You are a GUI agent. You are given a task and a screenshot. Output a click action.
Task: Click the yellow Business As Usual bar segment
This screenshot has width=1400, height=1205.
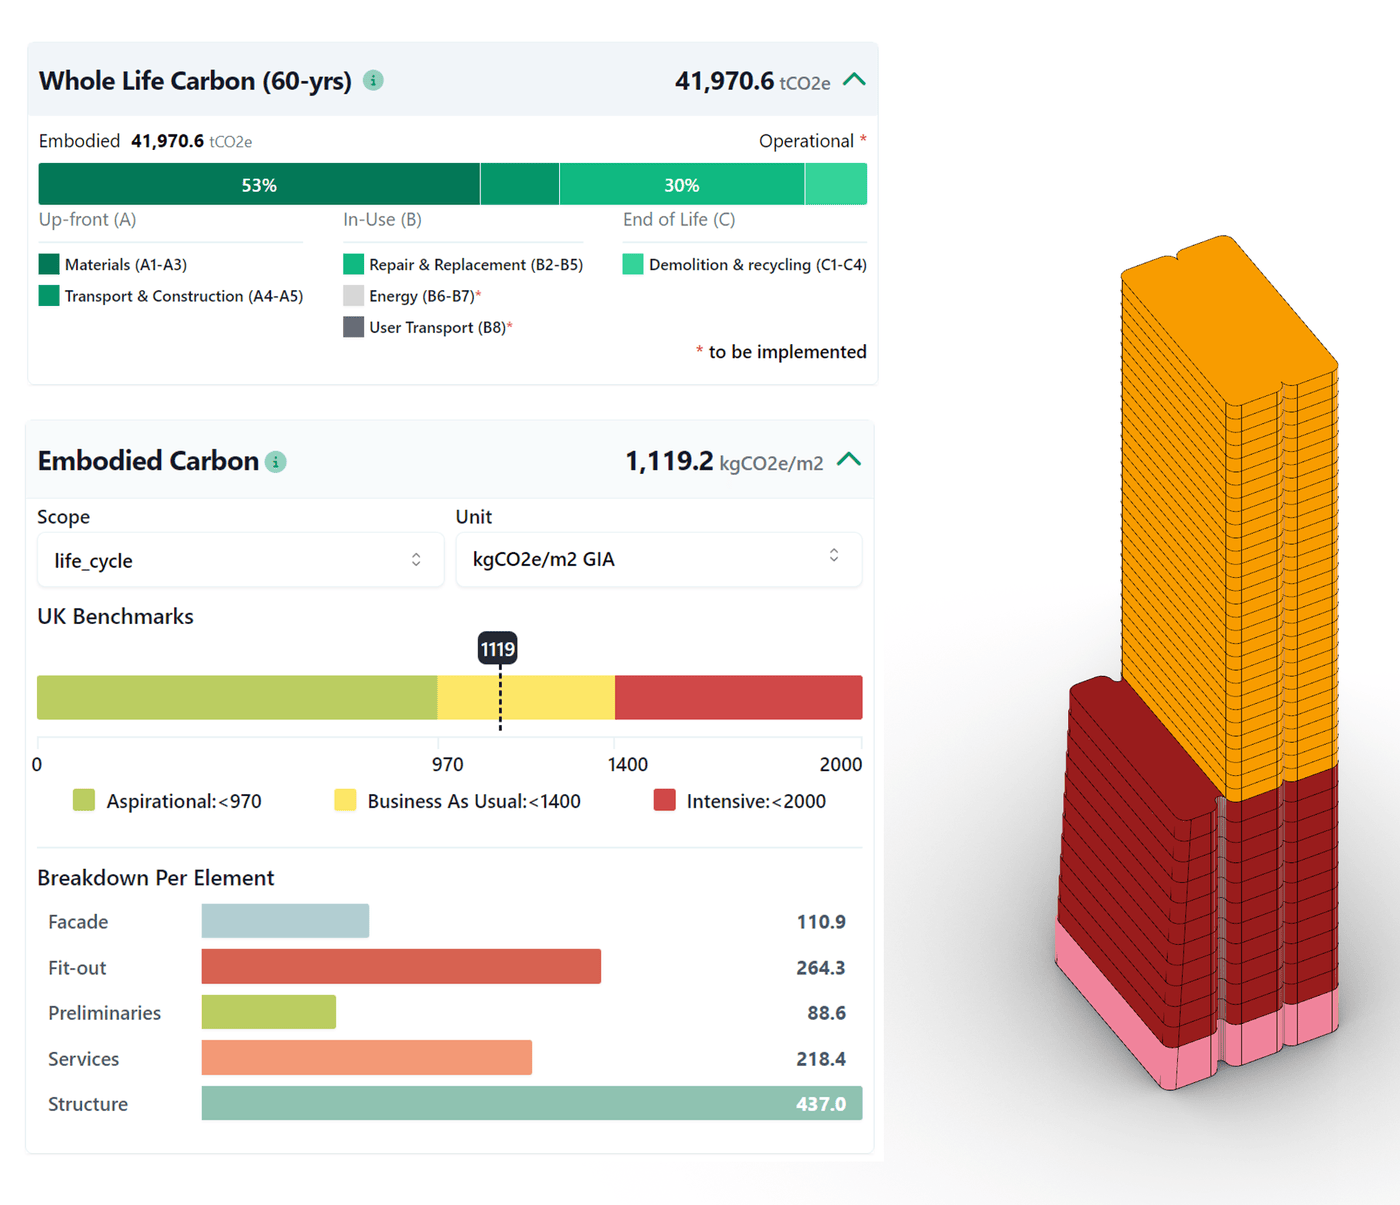tap(526, 697)
